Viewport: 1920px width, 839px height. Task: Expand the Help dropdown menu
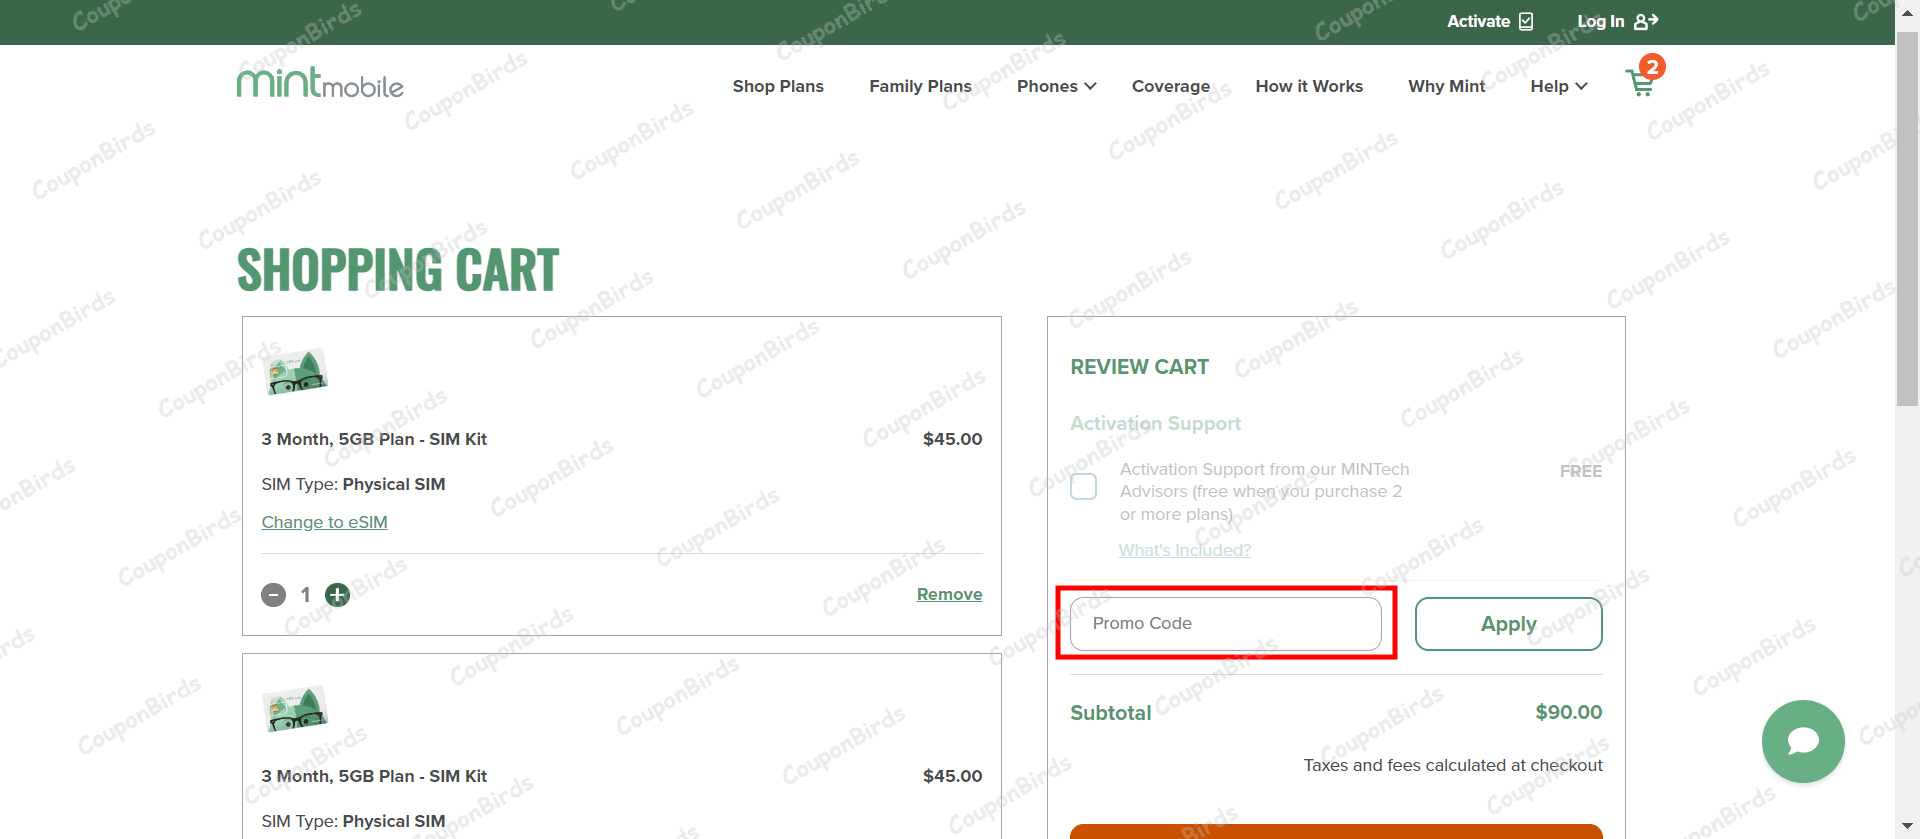(x=1558, y=86)
